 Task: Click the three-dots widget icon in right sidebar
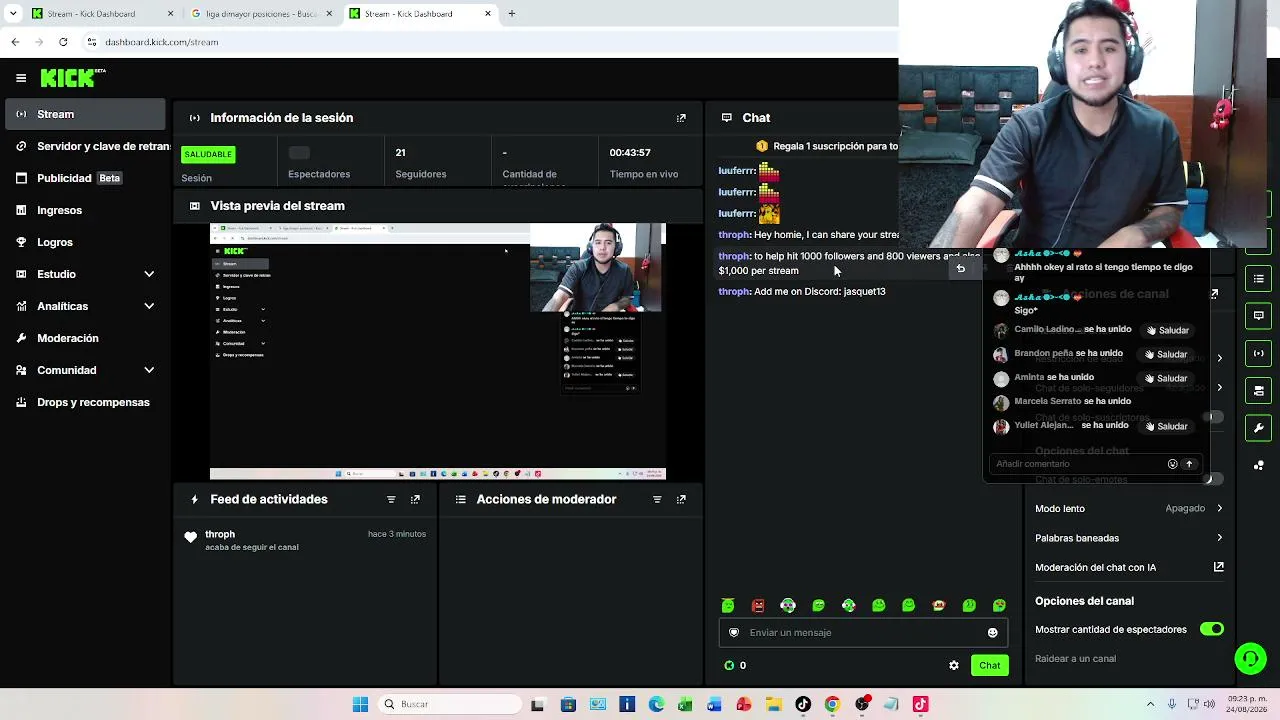(1259, 465)
